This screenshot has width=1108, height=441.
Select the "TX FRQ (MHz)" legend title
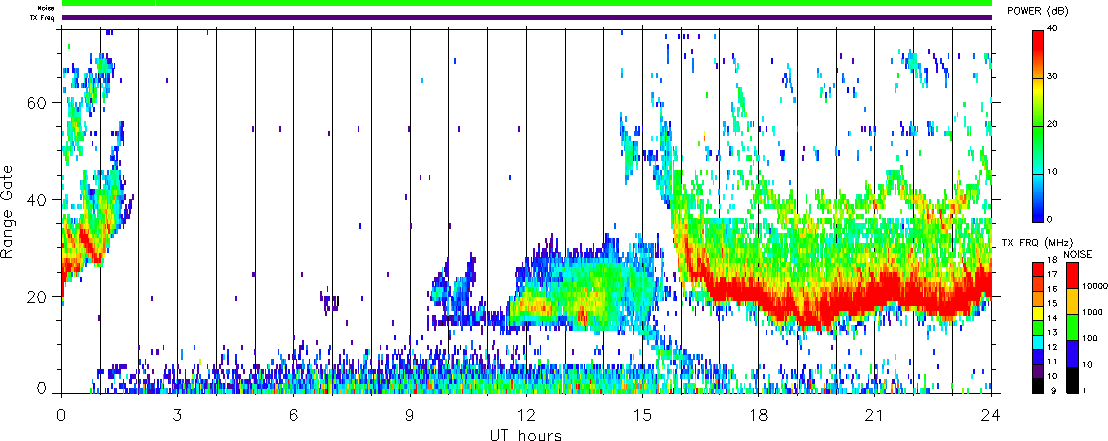(x=1037, y=242)
